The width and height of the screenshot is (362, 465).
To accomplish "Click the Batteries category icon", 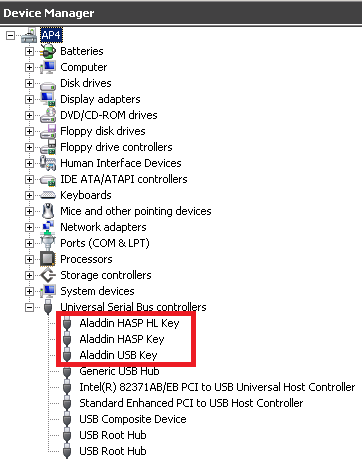I will (x=48, y=51).
